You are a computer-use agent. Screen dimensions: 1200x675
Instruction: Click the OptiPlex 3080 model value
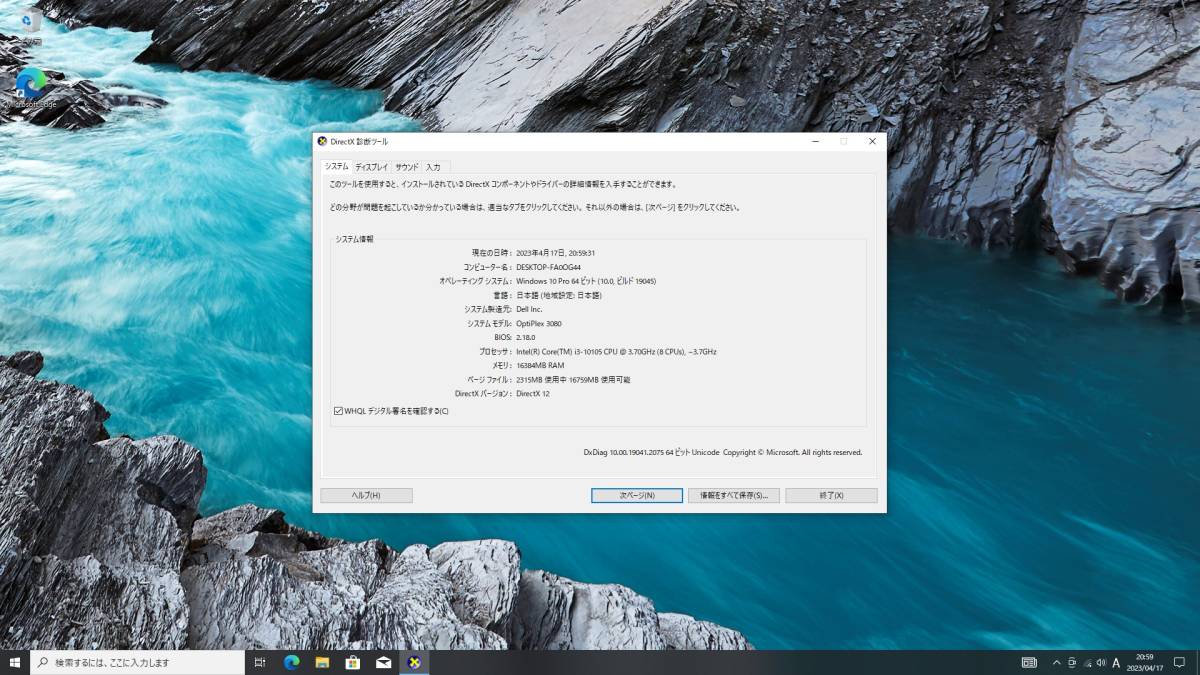[539, 323]
